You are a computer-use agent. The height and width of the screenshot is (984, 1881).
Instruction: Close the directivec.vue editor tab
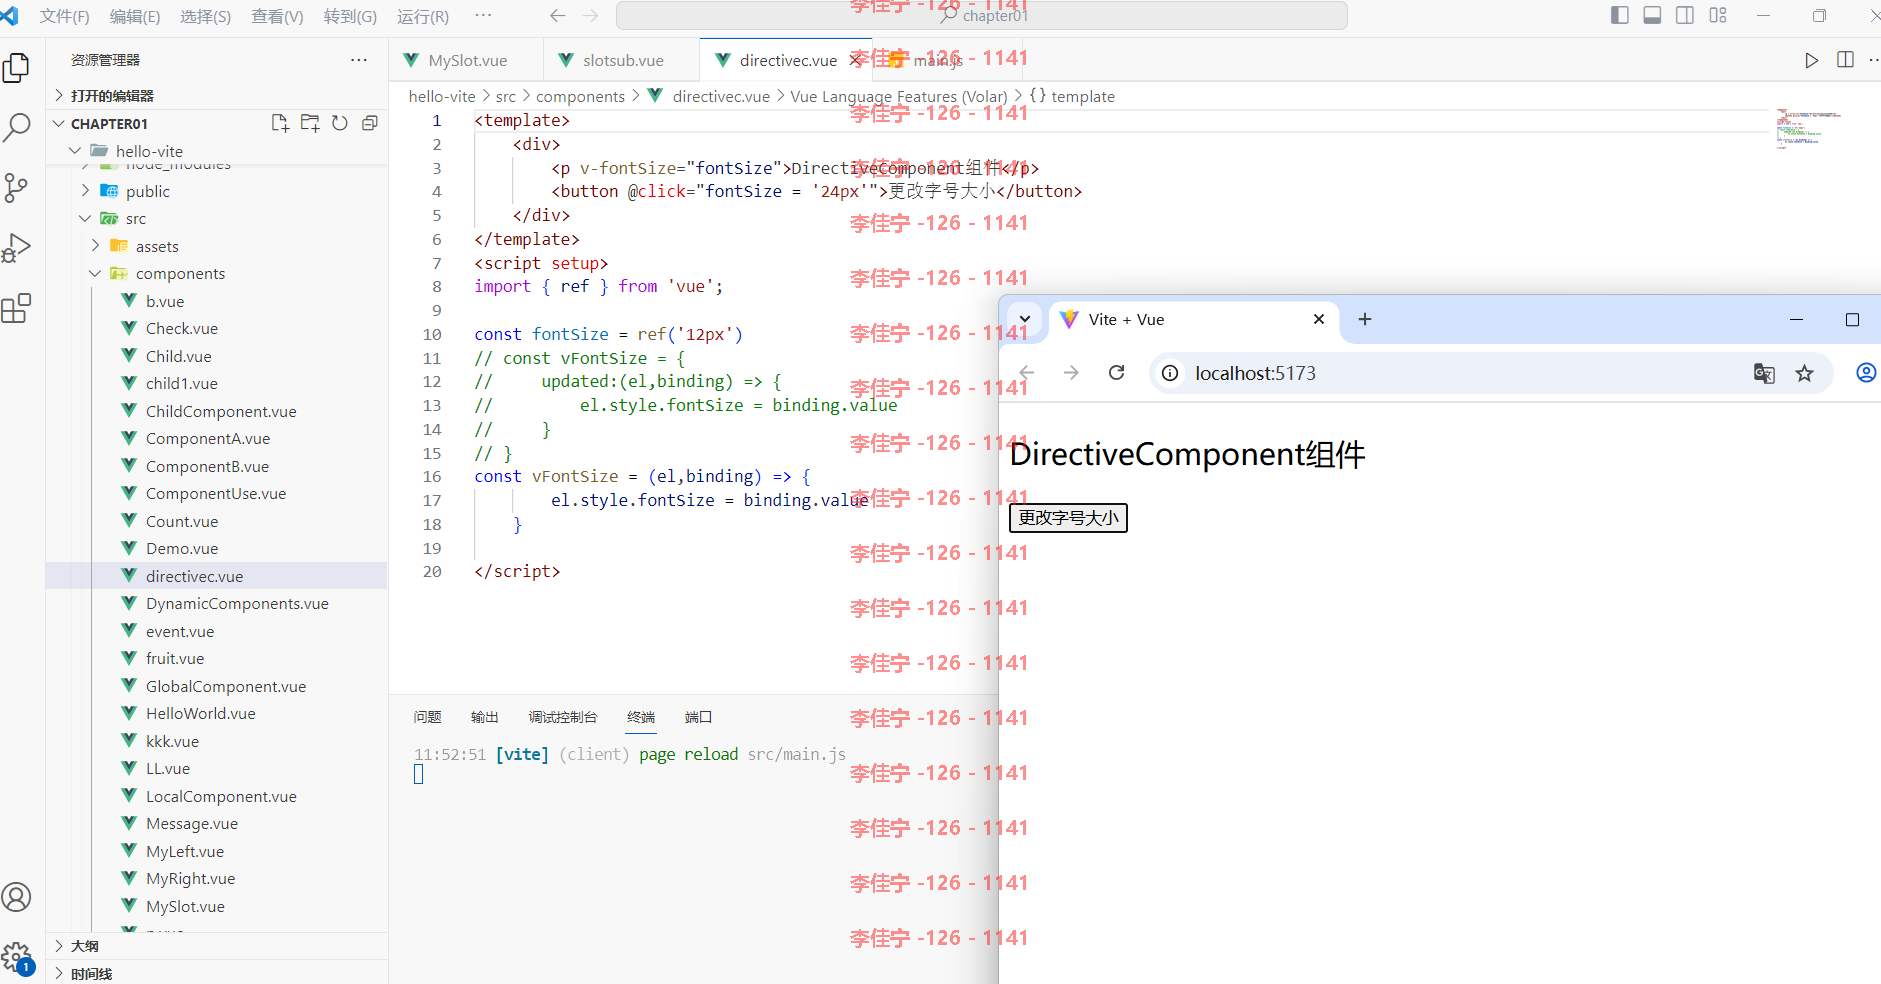click(855, 60)
